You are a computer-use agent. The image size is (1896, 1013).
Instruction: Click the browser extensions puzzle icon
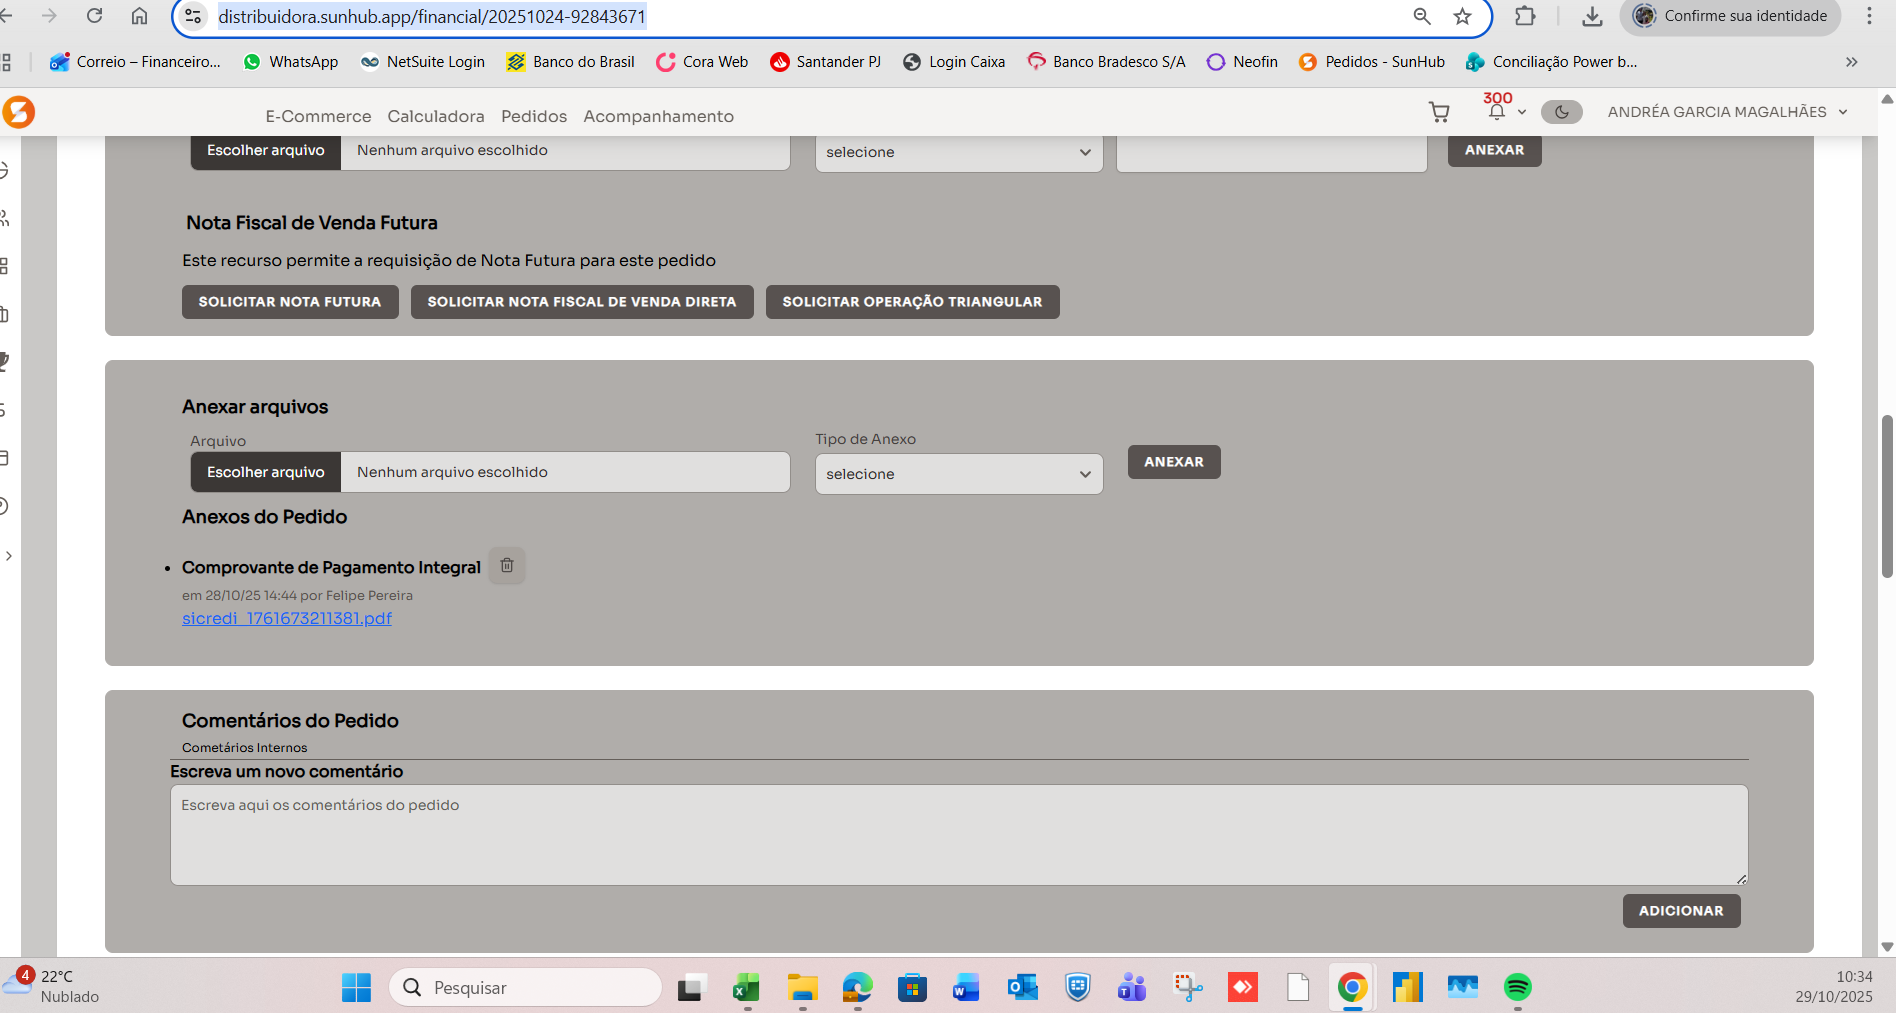[1525, 16]
